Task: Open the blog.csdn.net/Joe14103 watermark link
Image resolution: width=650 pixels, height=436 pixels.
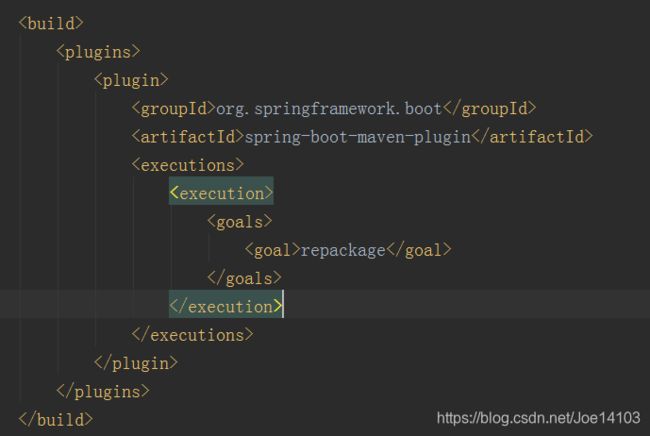Action: [x=538, y=418]
